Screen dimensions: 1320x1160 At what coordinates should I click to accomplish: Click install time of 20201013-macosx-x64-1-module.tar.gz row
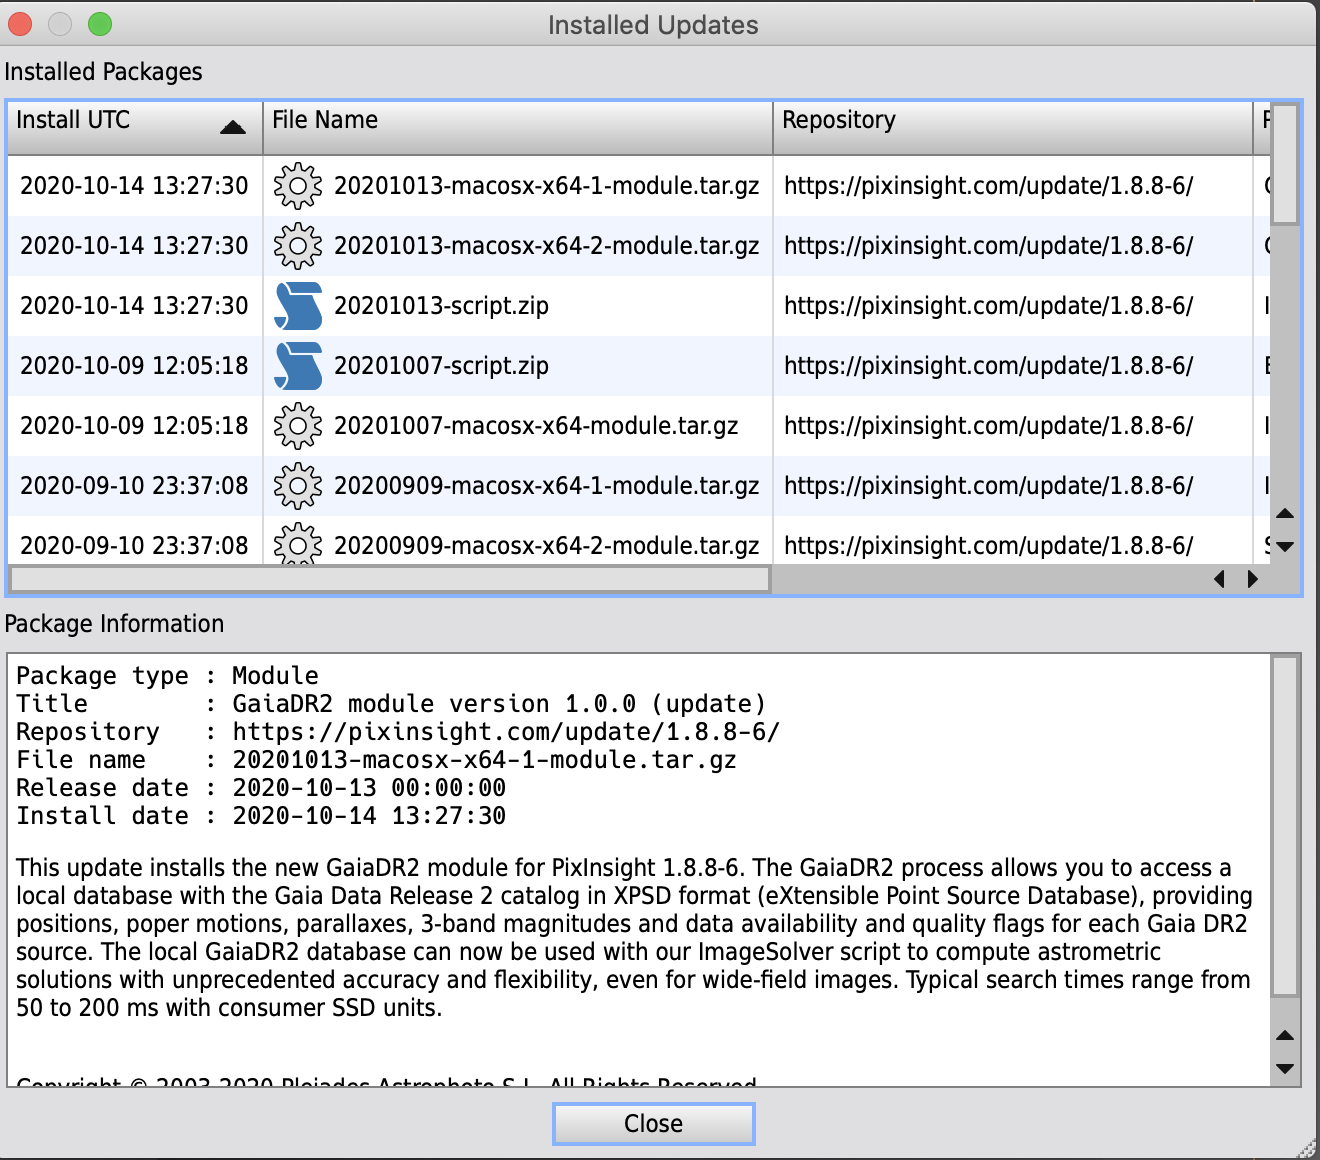134,186
